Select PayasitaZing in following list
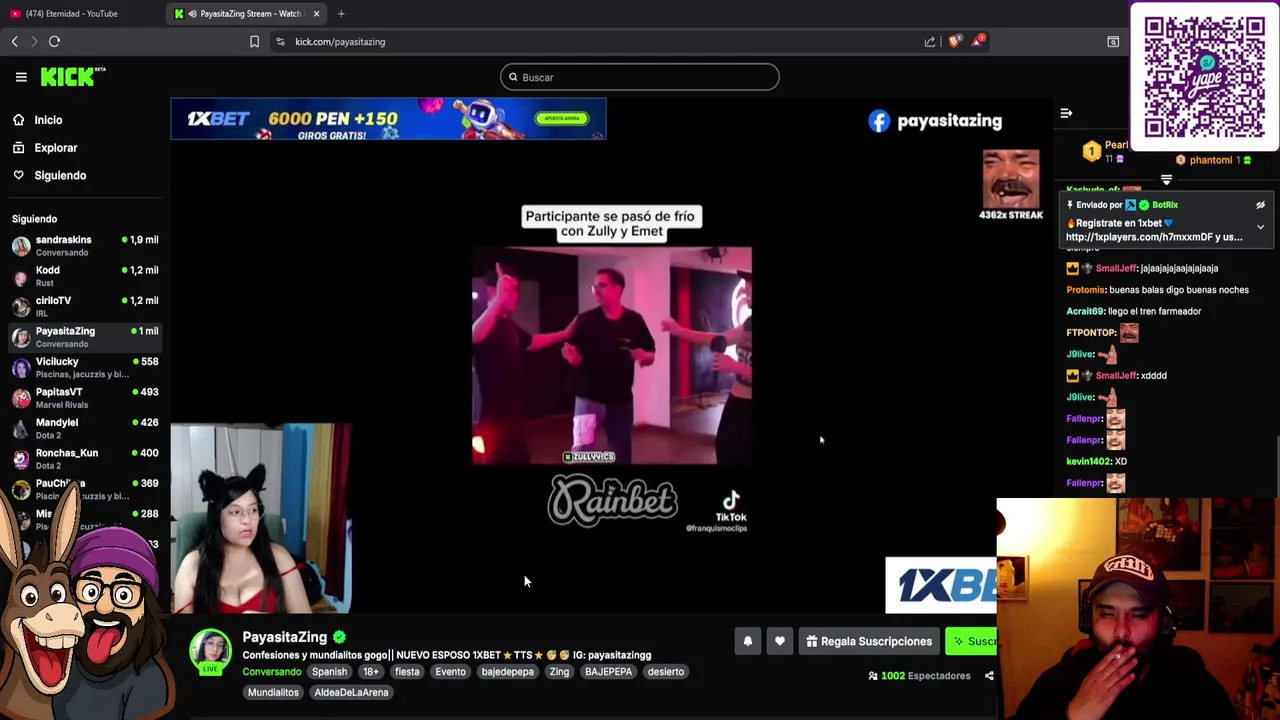The width and height of the screenshot is (1280, 720). pyautogui.click(x=85, y=337)
